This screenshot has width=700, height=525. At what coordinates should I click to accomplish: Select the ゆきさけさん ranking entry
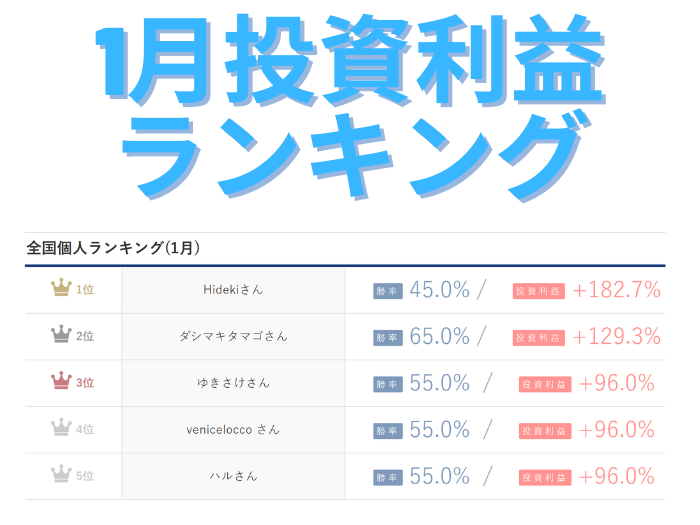pyautogui.click(x=232, y=383)
